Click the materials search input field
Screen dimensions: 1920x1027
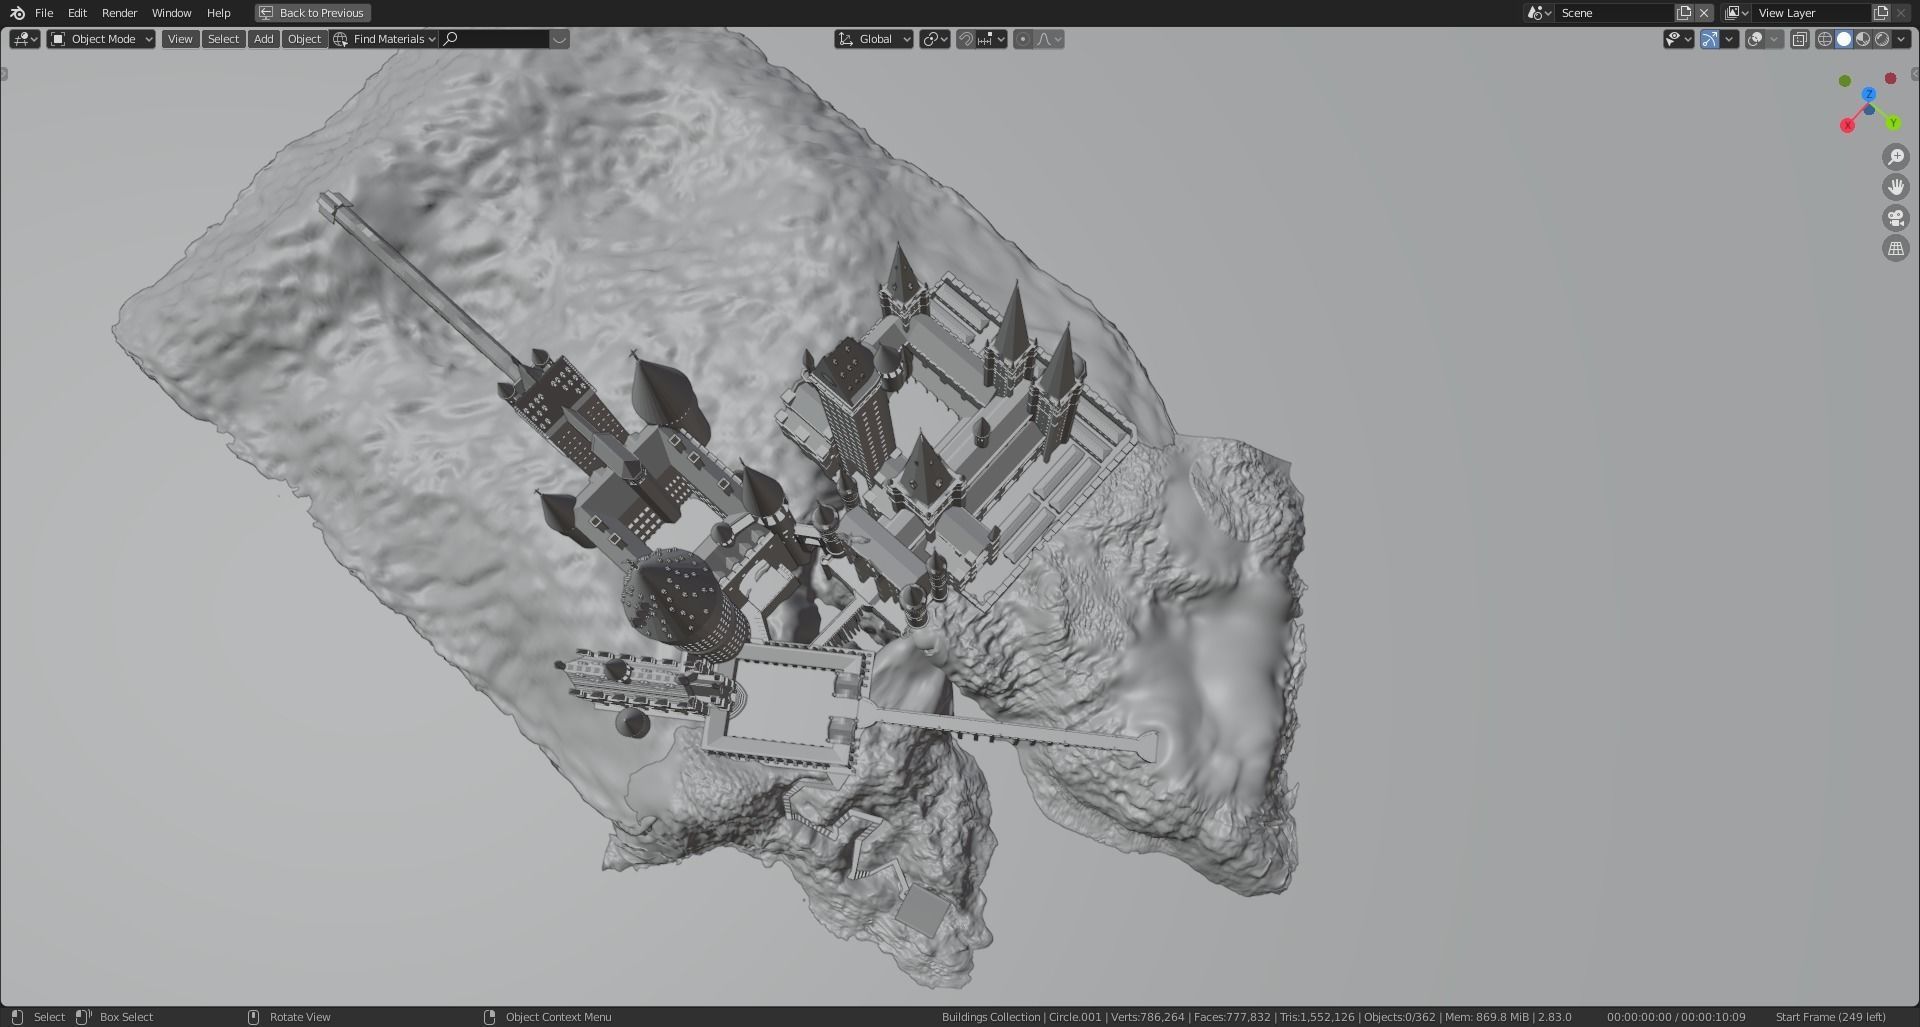click(x=495, y=39)
